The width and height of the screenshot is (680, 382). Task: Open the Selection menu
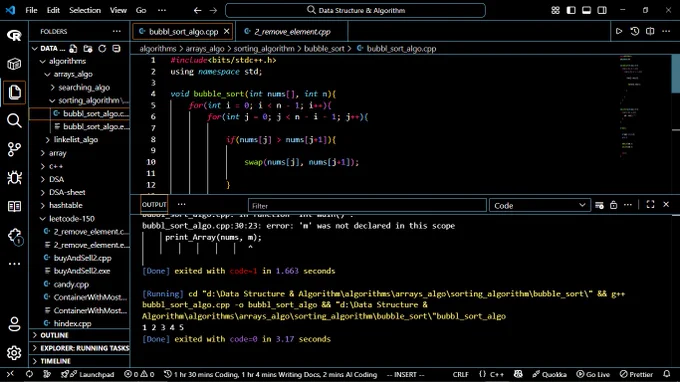pyautogui.click(x=85, y=10)
